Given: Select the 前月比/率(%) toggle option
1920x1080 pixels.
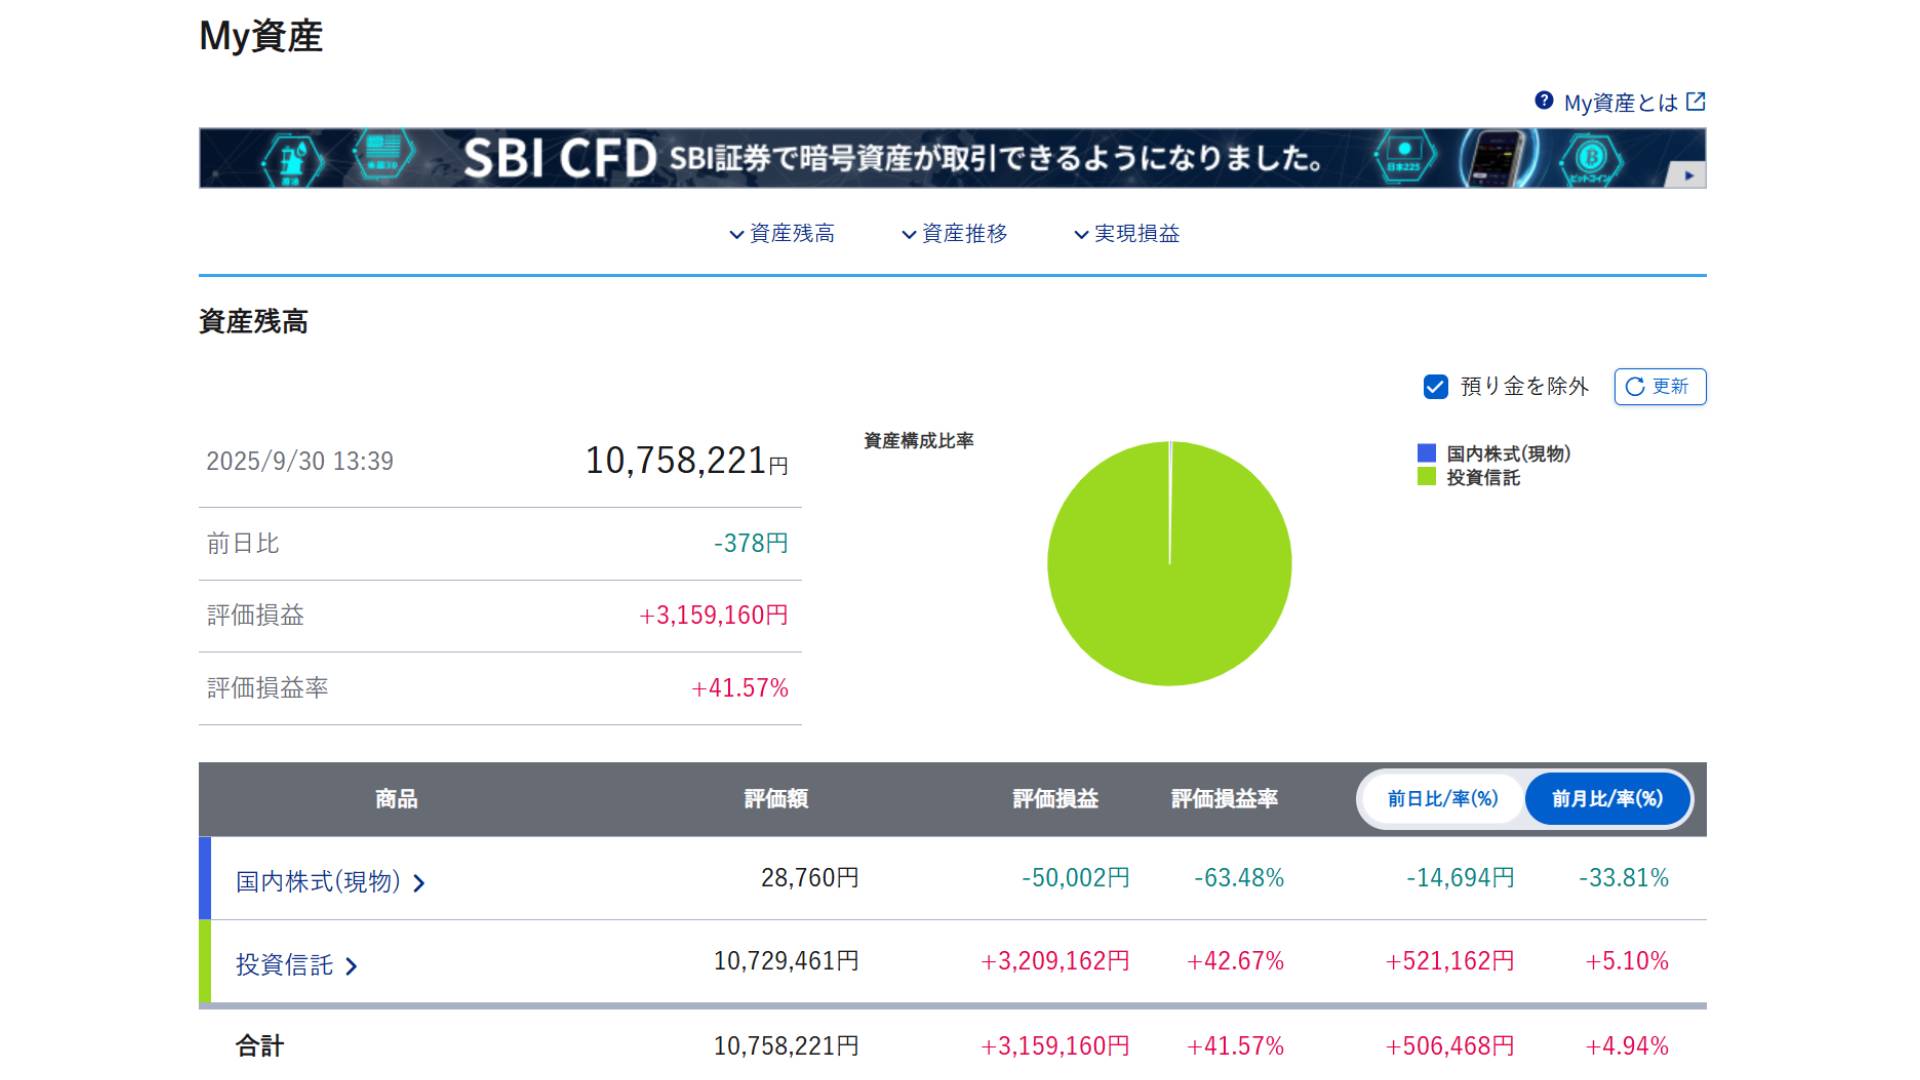Looking at the screenshot, I should pos(1607,799).
